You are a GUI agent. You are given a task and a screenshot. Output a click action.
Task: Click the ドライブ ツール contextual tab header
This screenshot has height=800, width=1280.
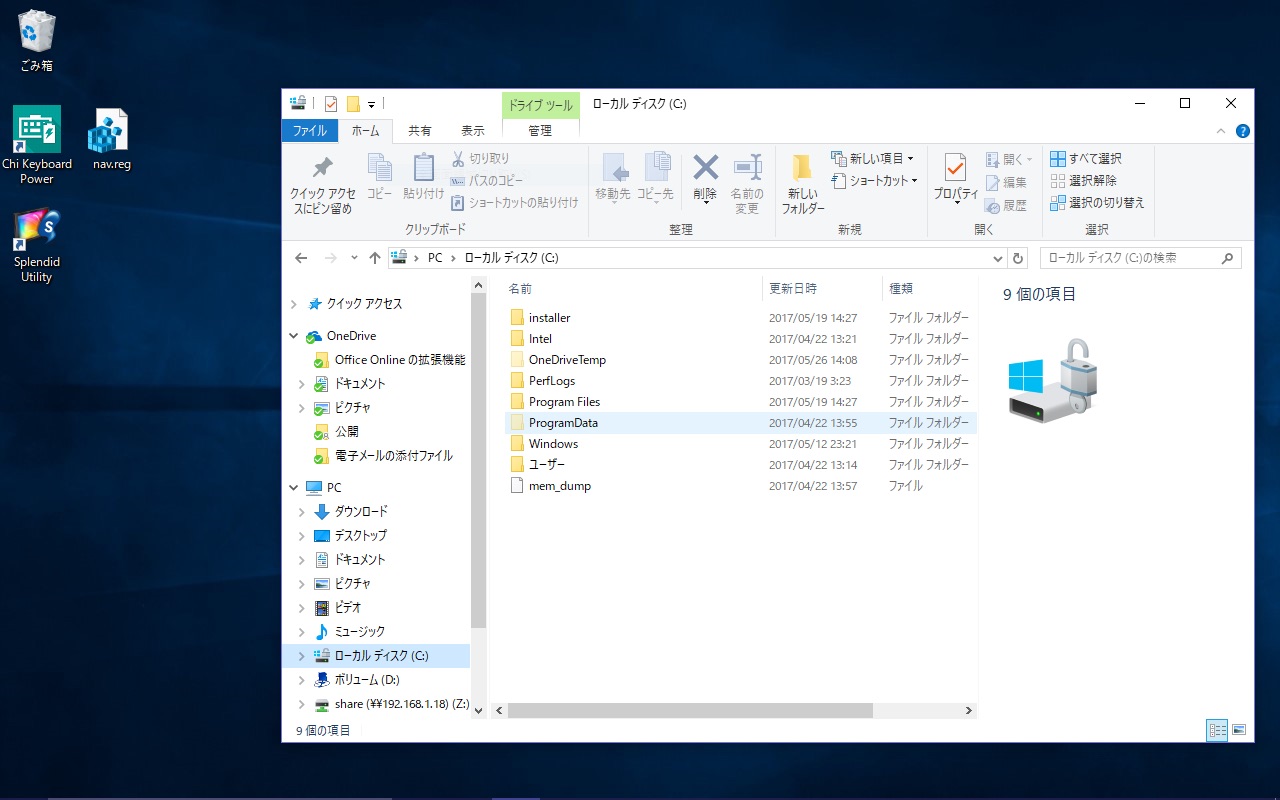point(540,105)
